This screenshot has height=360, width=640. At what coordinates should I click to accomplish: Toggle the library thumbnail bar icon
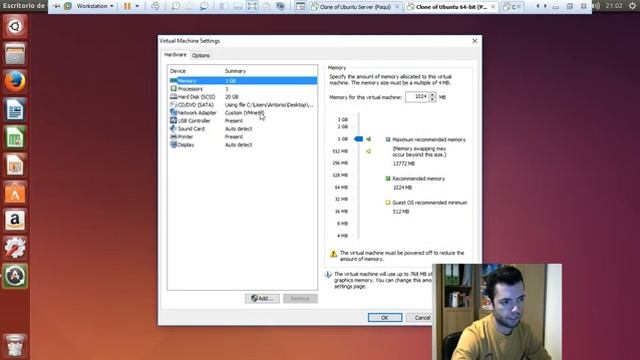300,6
